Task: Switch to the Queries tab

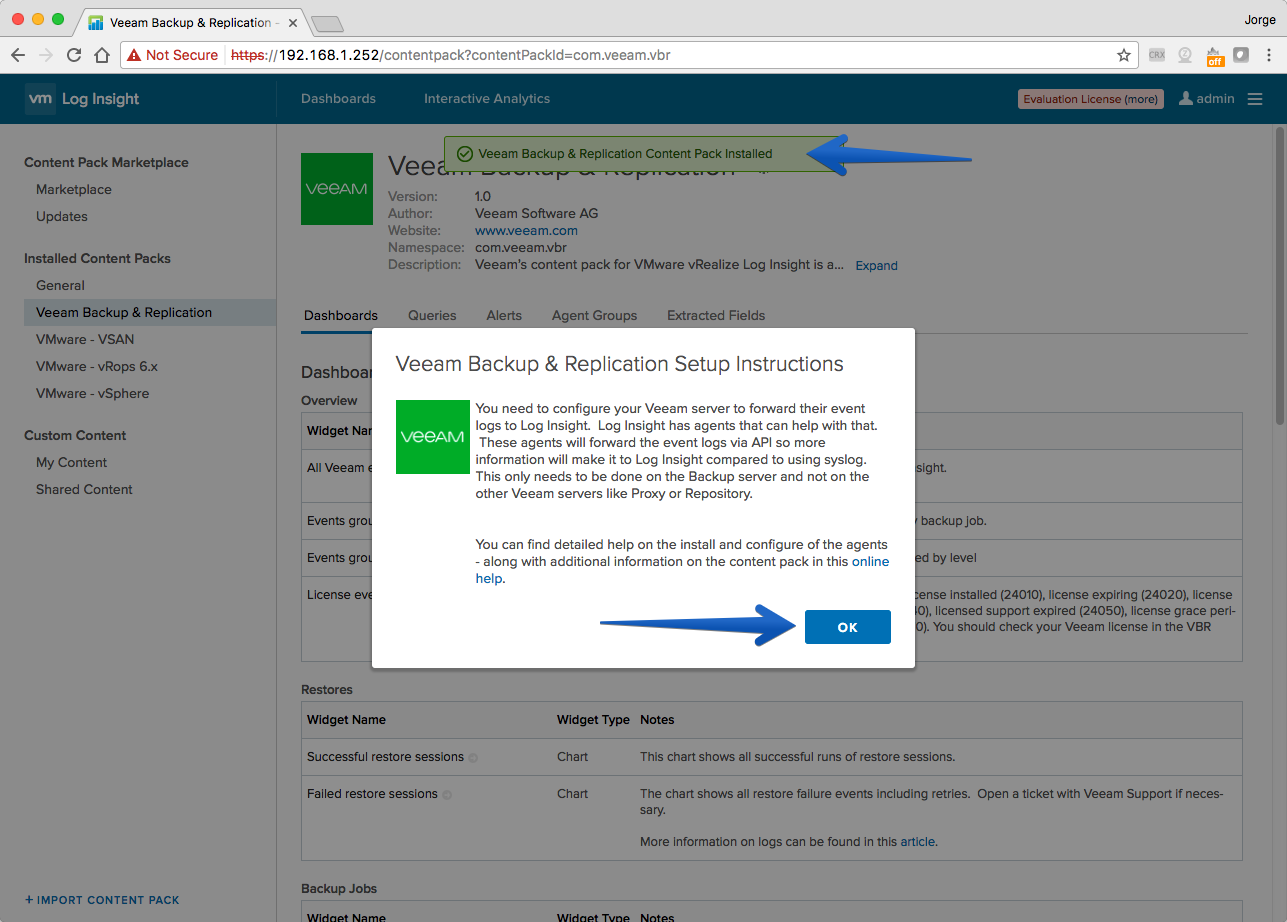Action: click(432, 315)
